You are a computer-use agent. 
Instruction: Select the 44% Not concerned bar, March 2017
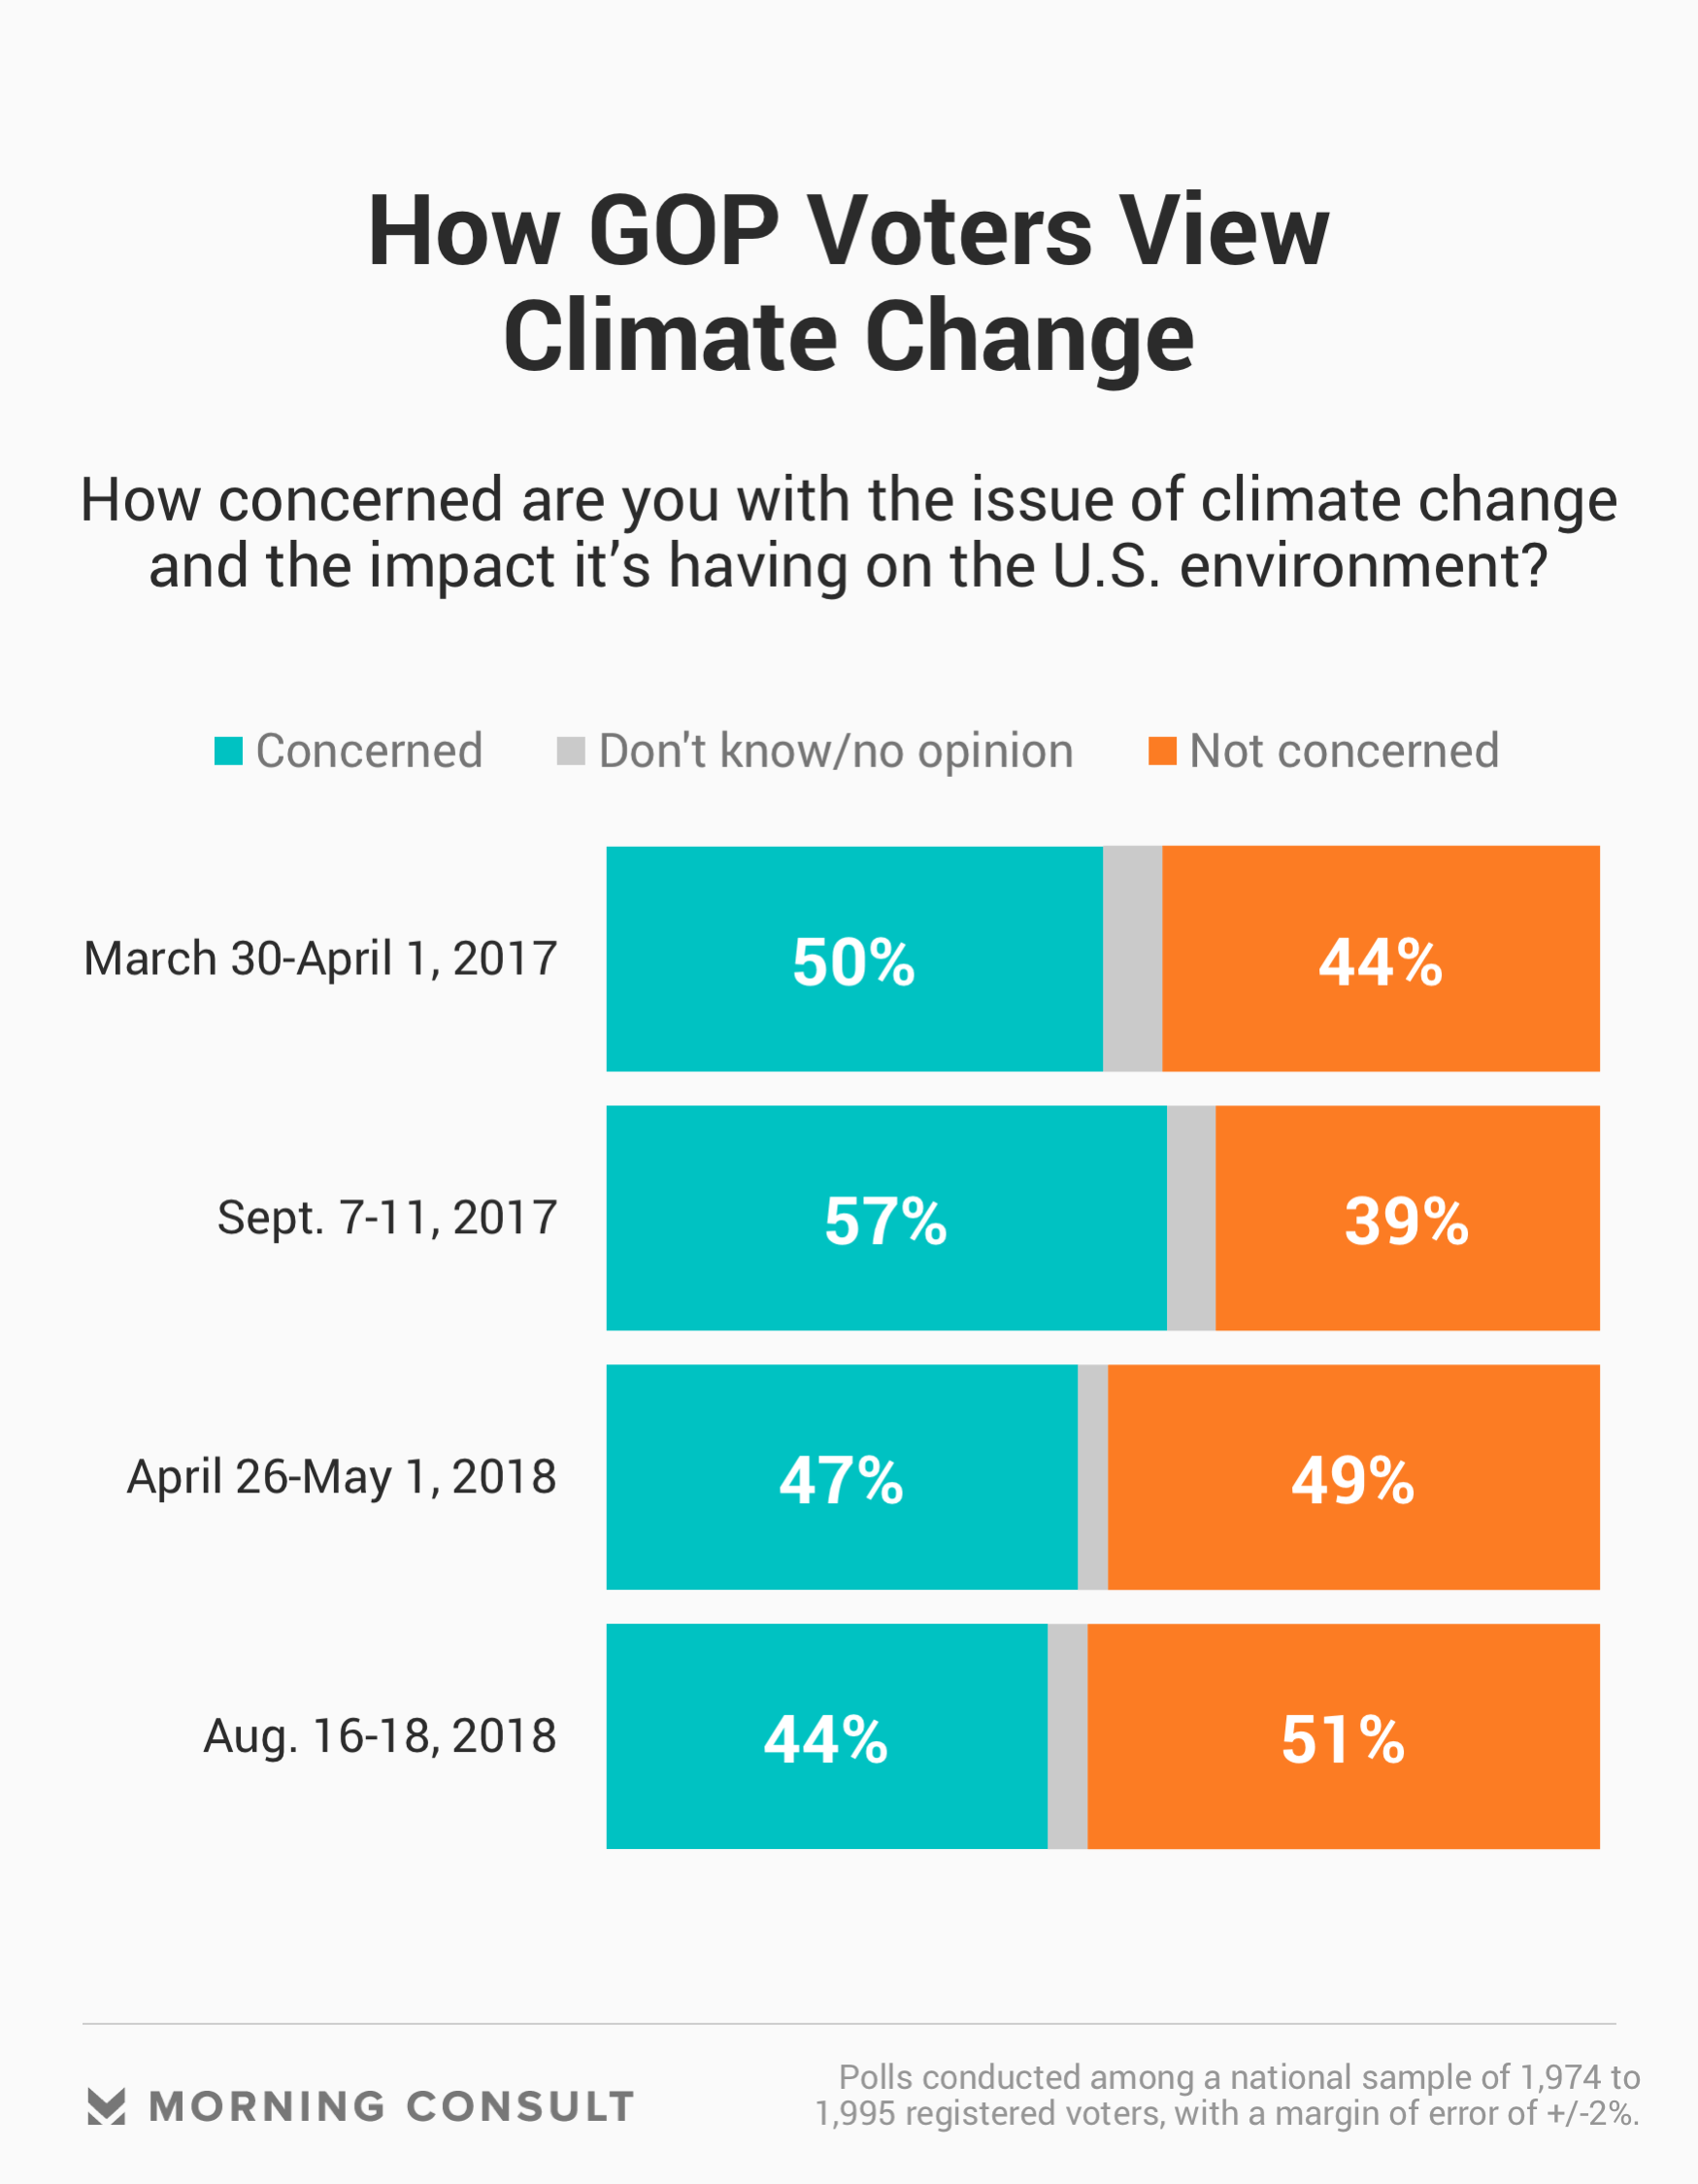point(1380,959)
